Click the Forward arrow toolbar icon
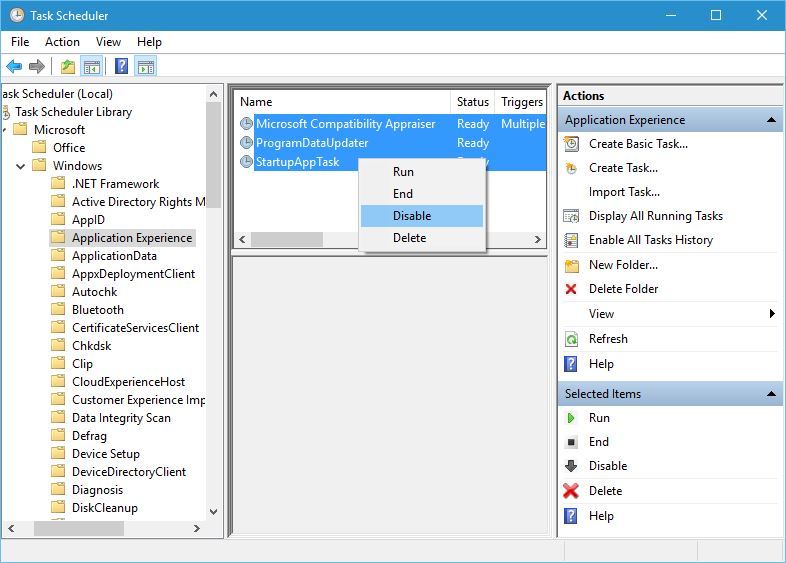786x563 pixels. tap(37, 66)
